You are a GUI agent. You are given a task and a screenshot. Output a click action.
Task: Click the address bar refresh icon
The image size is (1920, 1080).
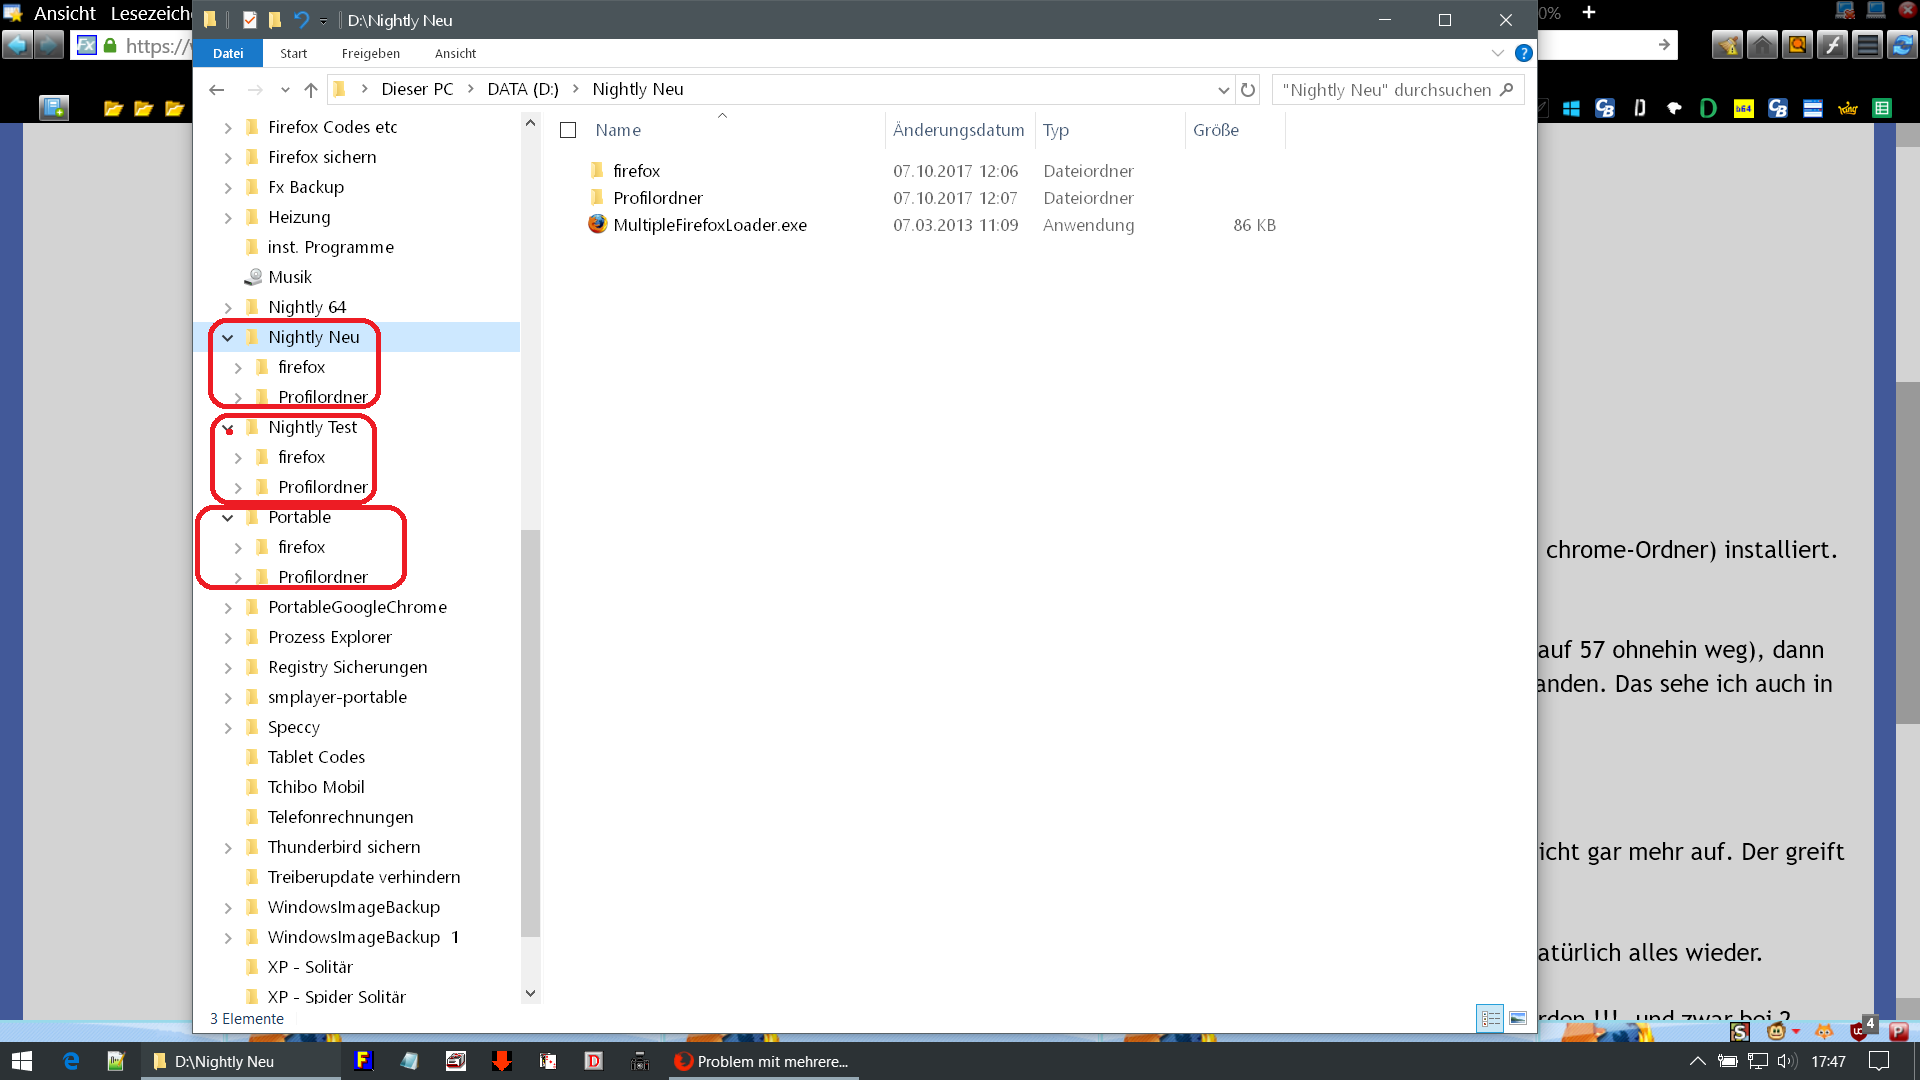(x=1248, y=90)
